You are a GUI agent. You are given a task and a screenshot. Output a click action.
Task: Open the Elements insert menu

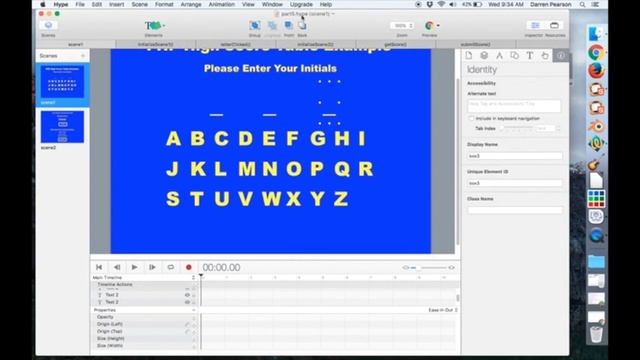click(x=154, y=26)
